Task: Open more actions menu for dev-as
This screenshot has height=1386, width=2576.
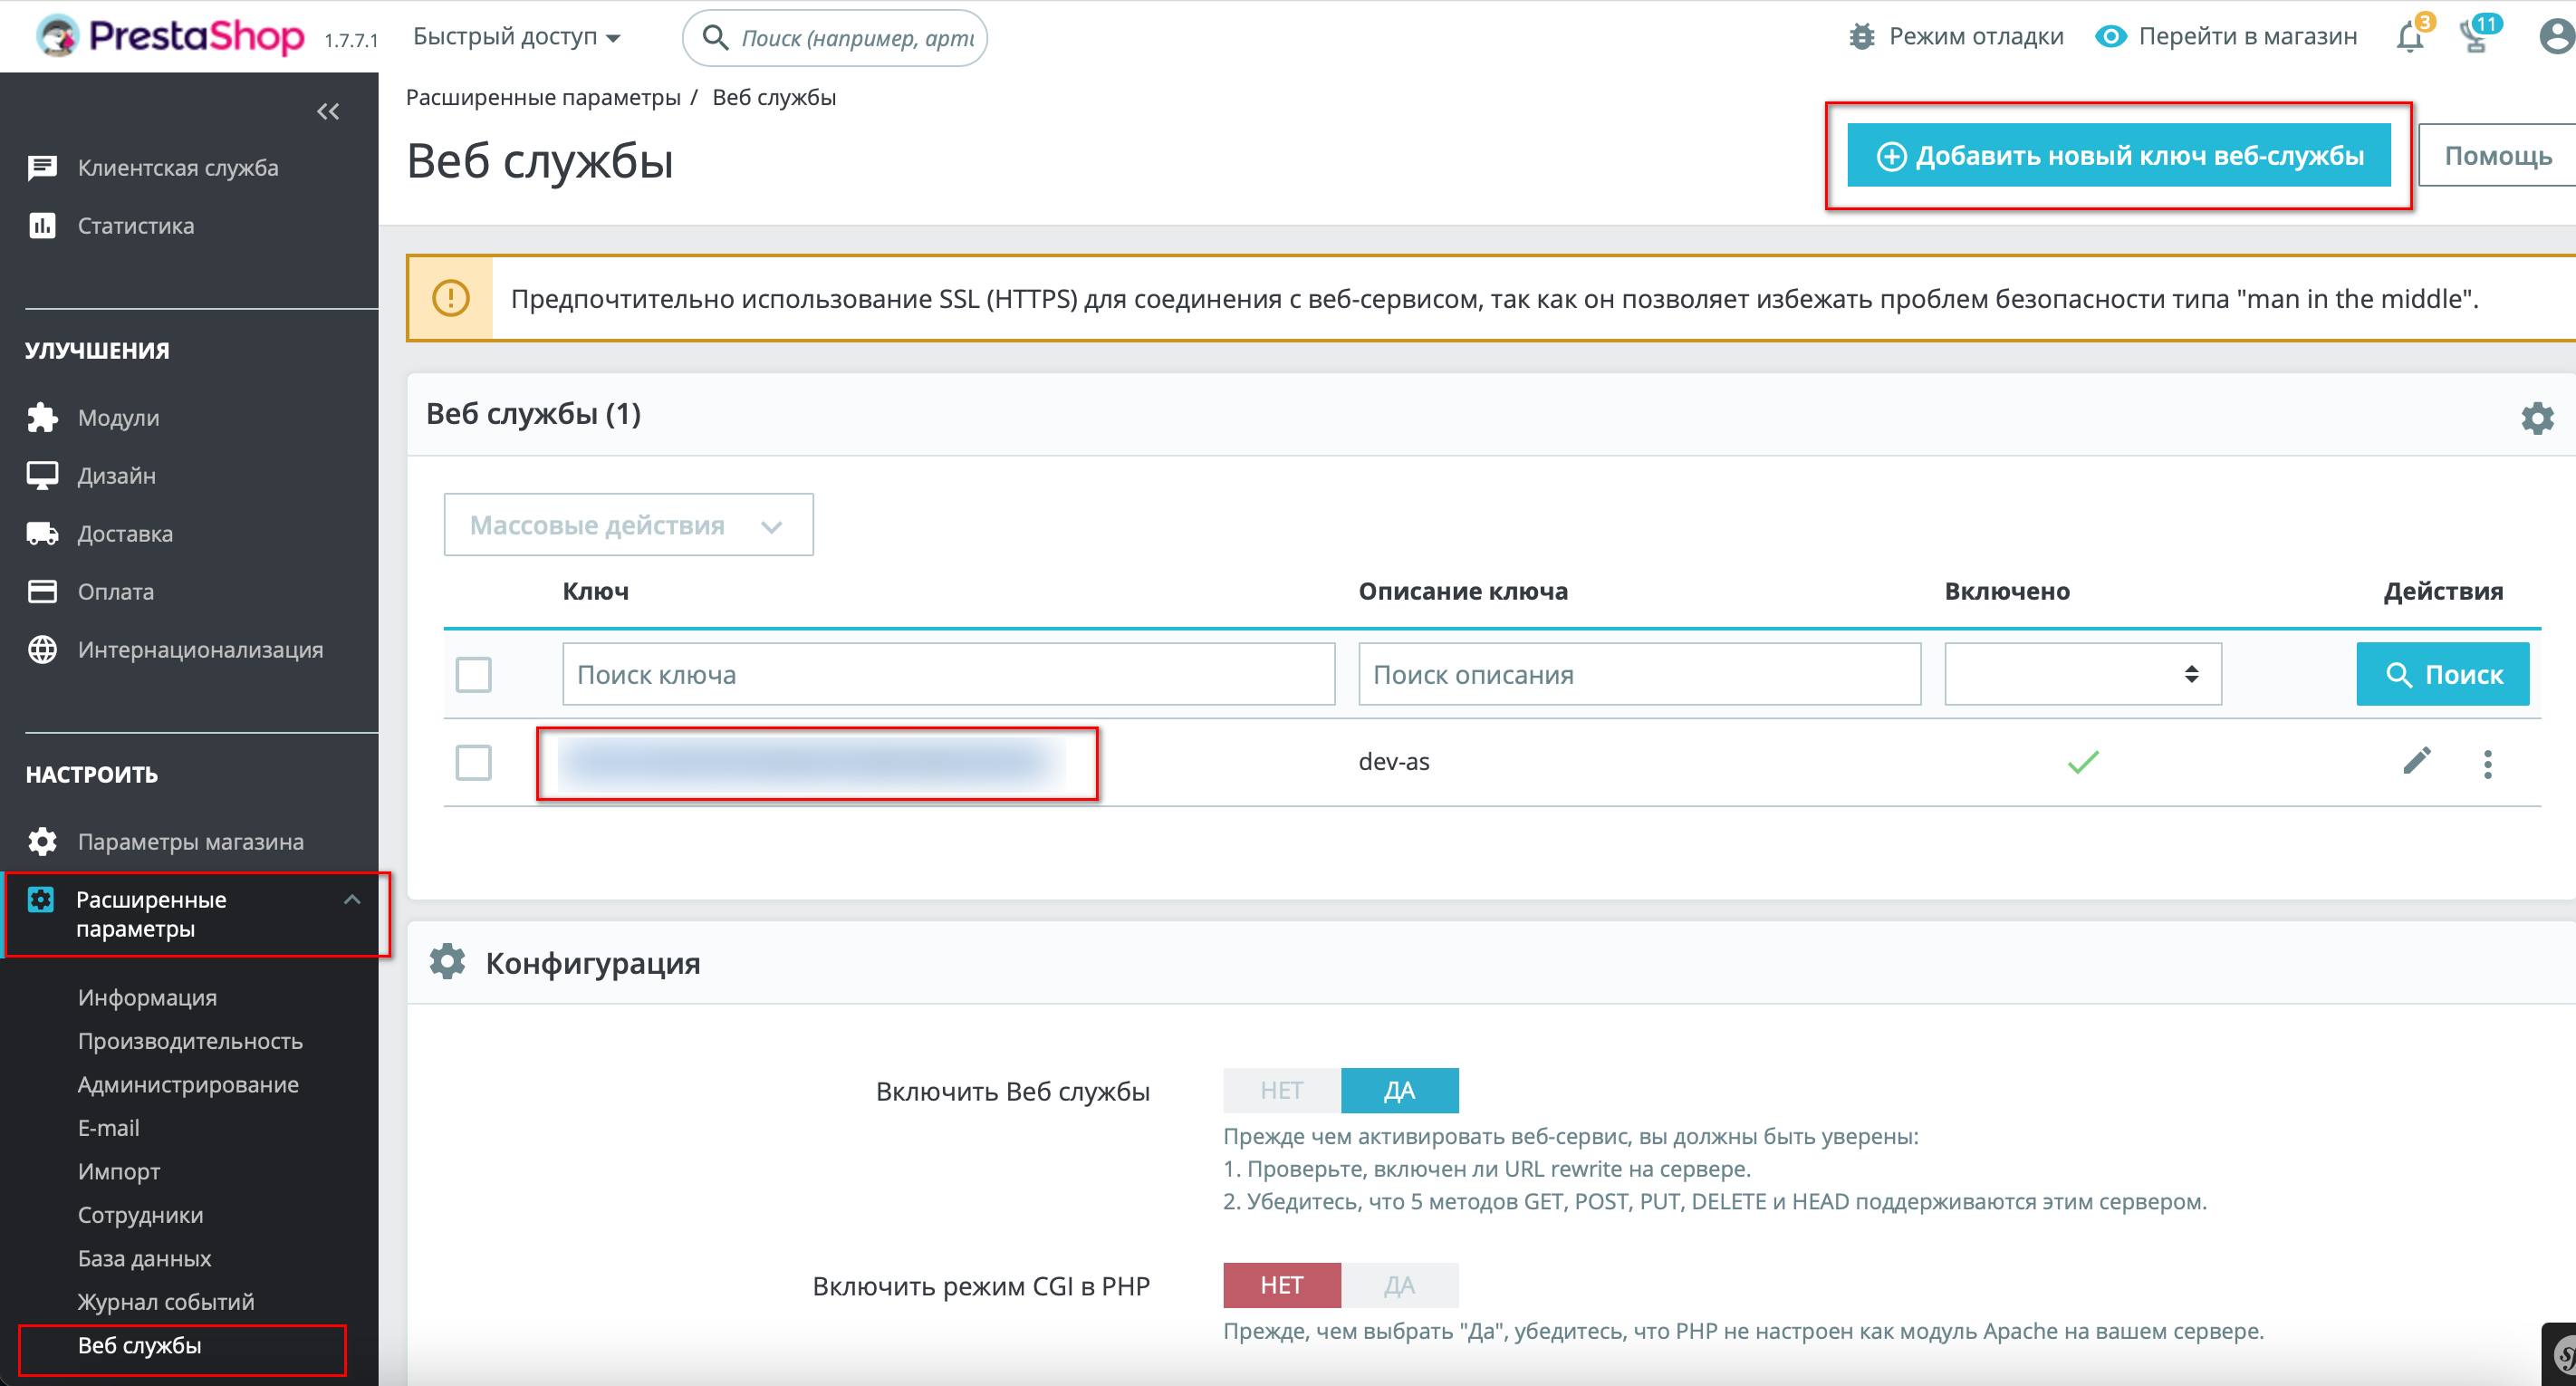Action: point(2487,763)
